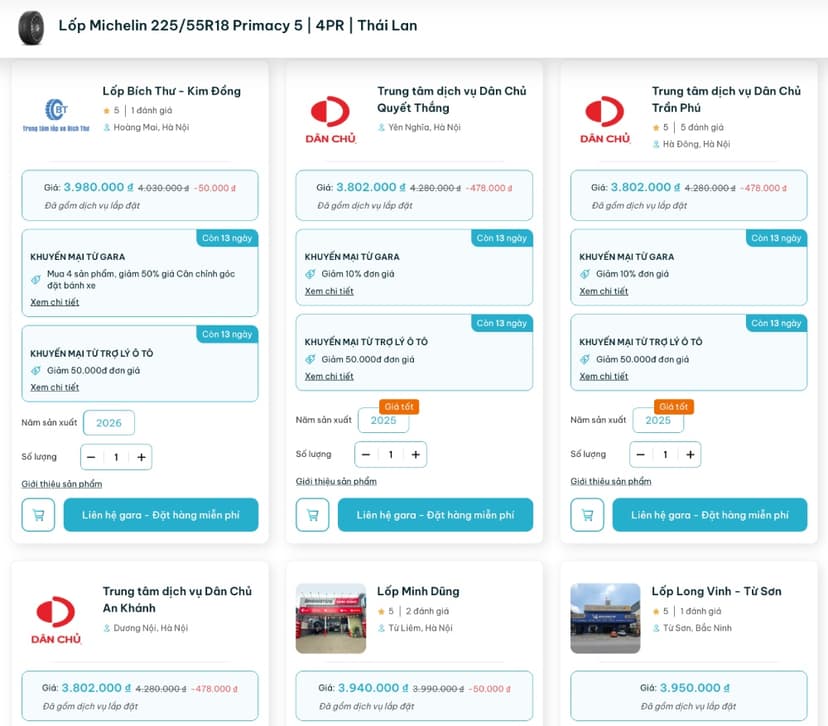Increase quantity in Trần Phú card
This screenshot has width=828, height=726.
click(690, 455)
